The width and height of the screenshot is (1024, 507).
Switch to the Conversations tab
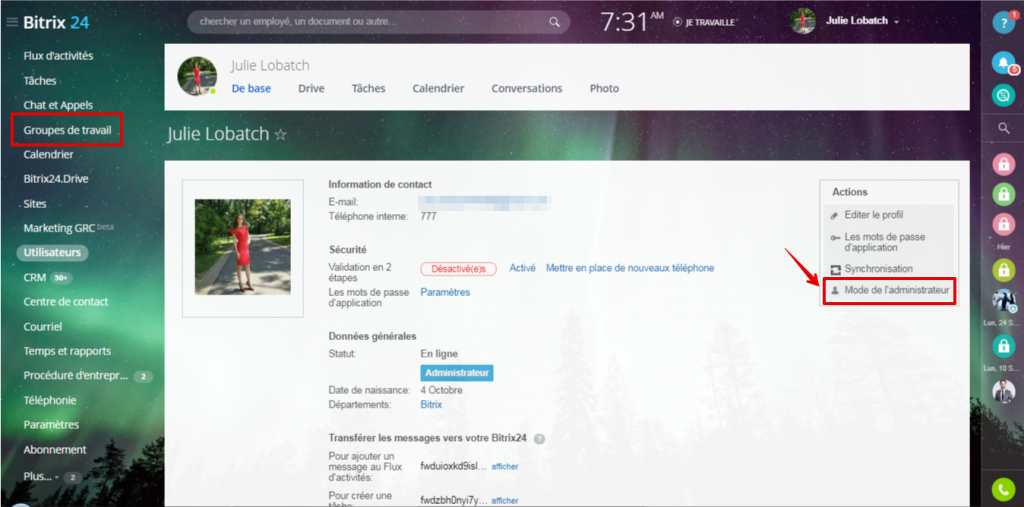527,88
